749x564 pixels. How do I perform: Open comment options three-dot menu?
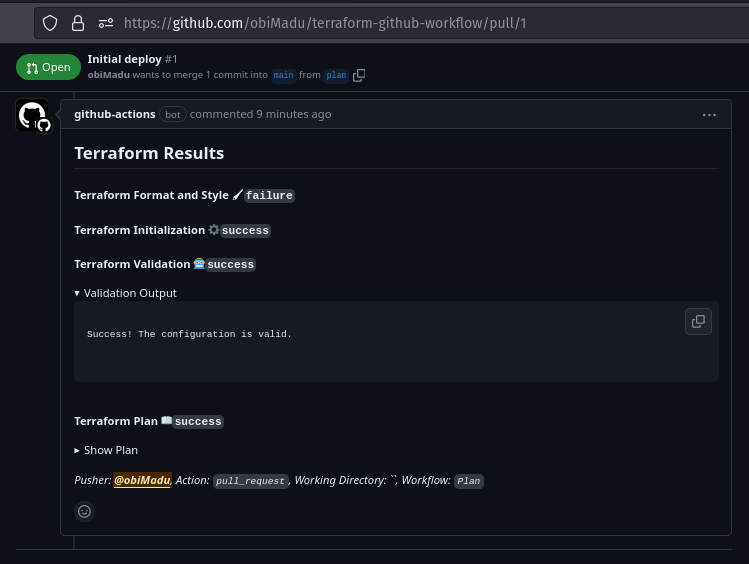(709, 115)
